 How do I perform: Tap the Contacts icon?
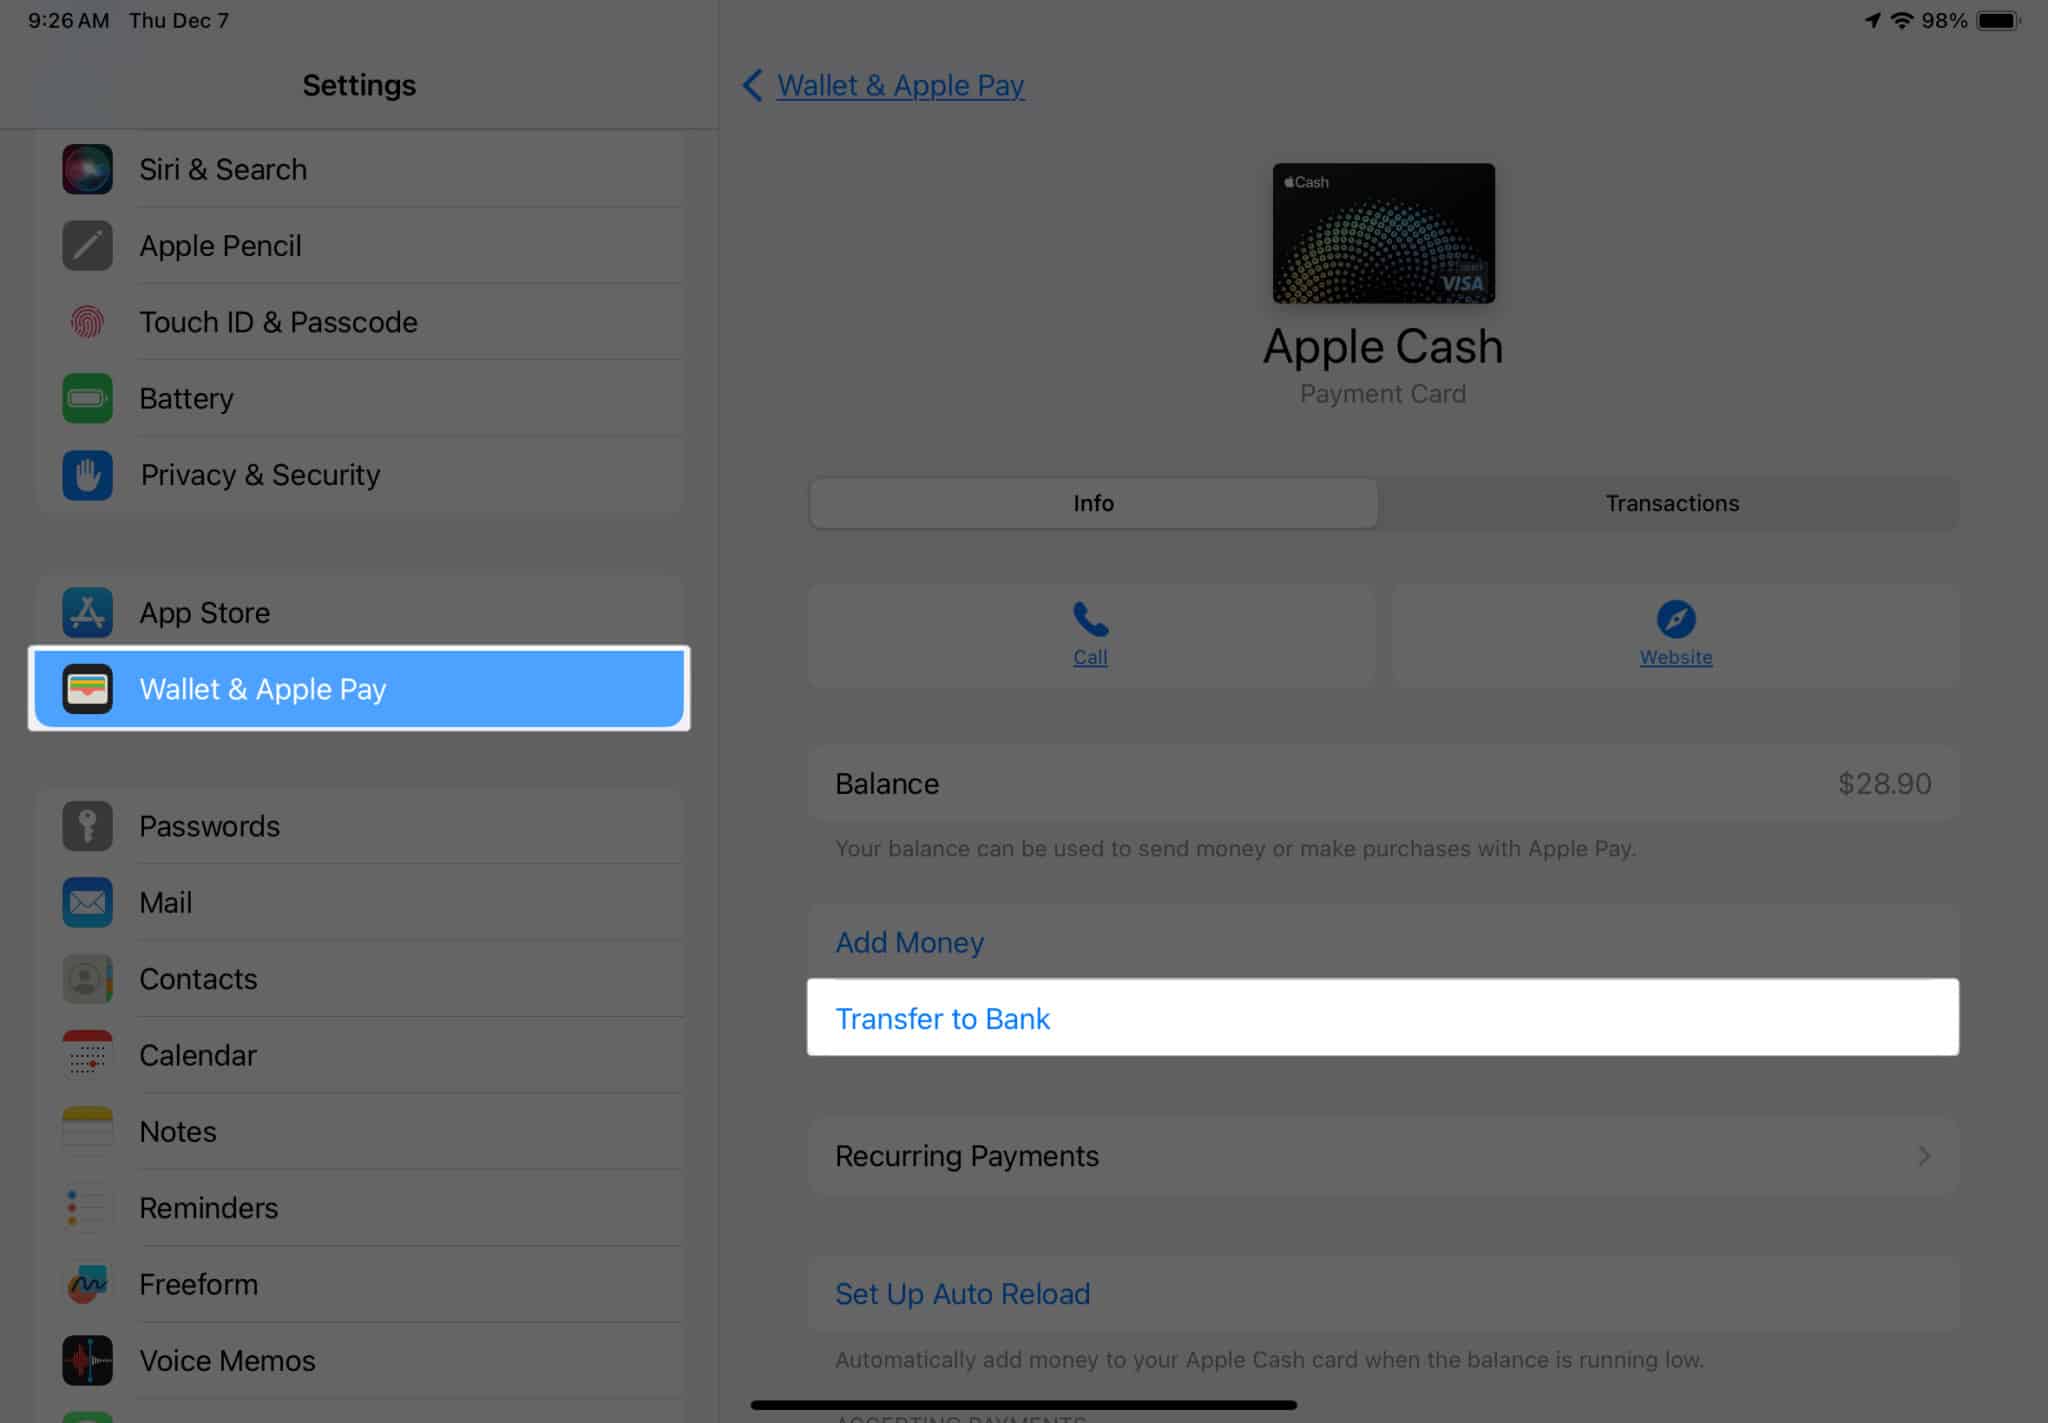[87, 979]
